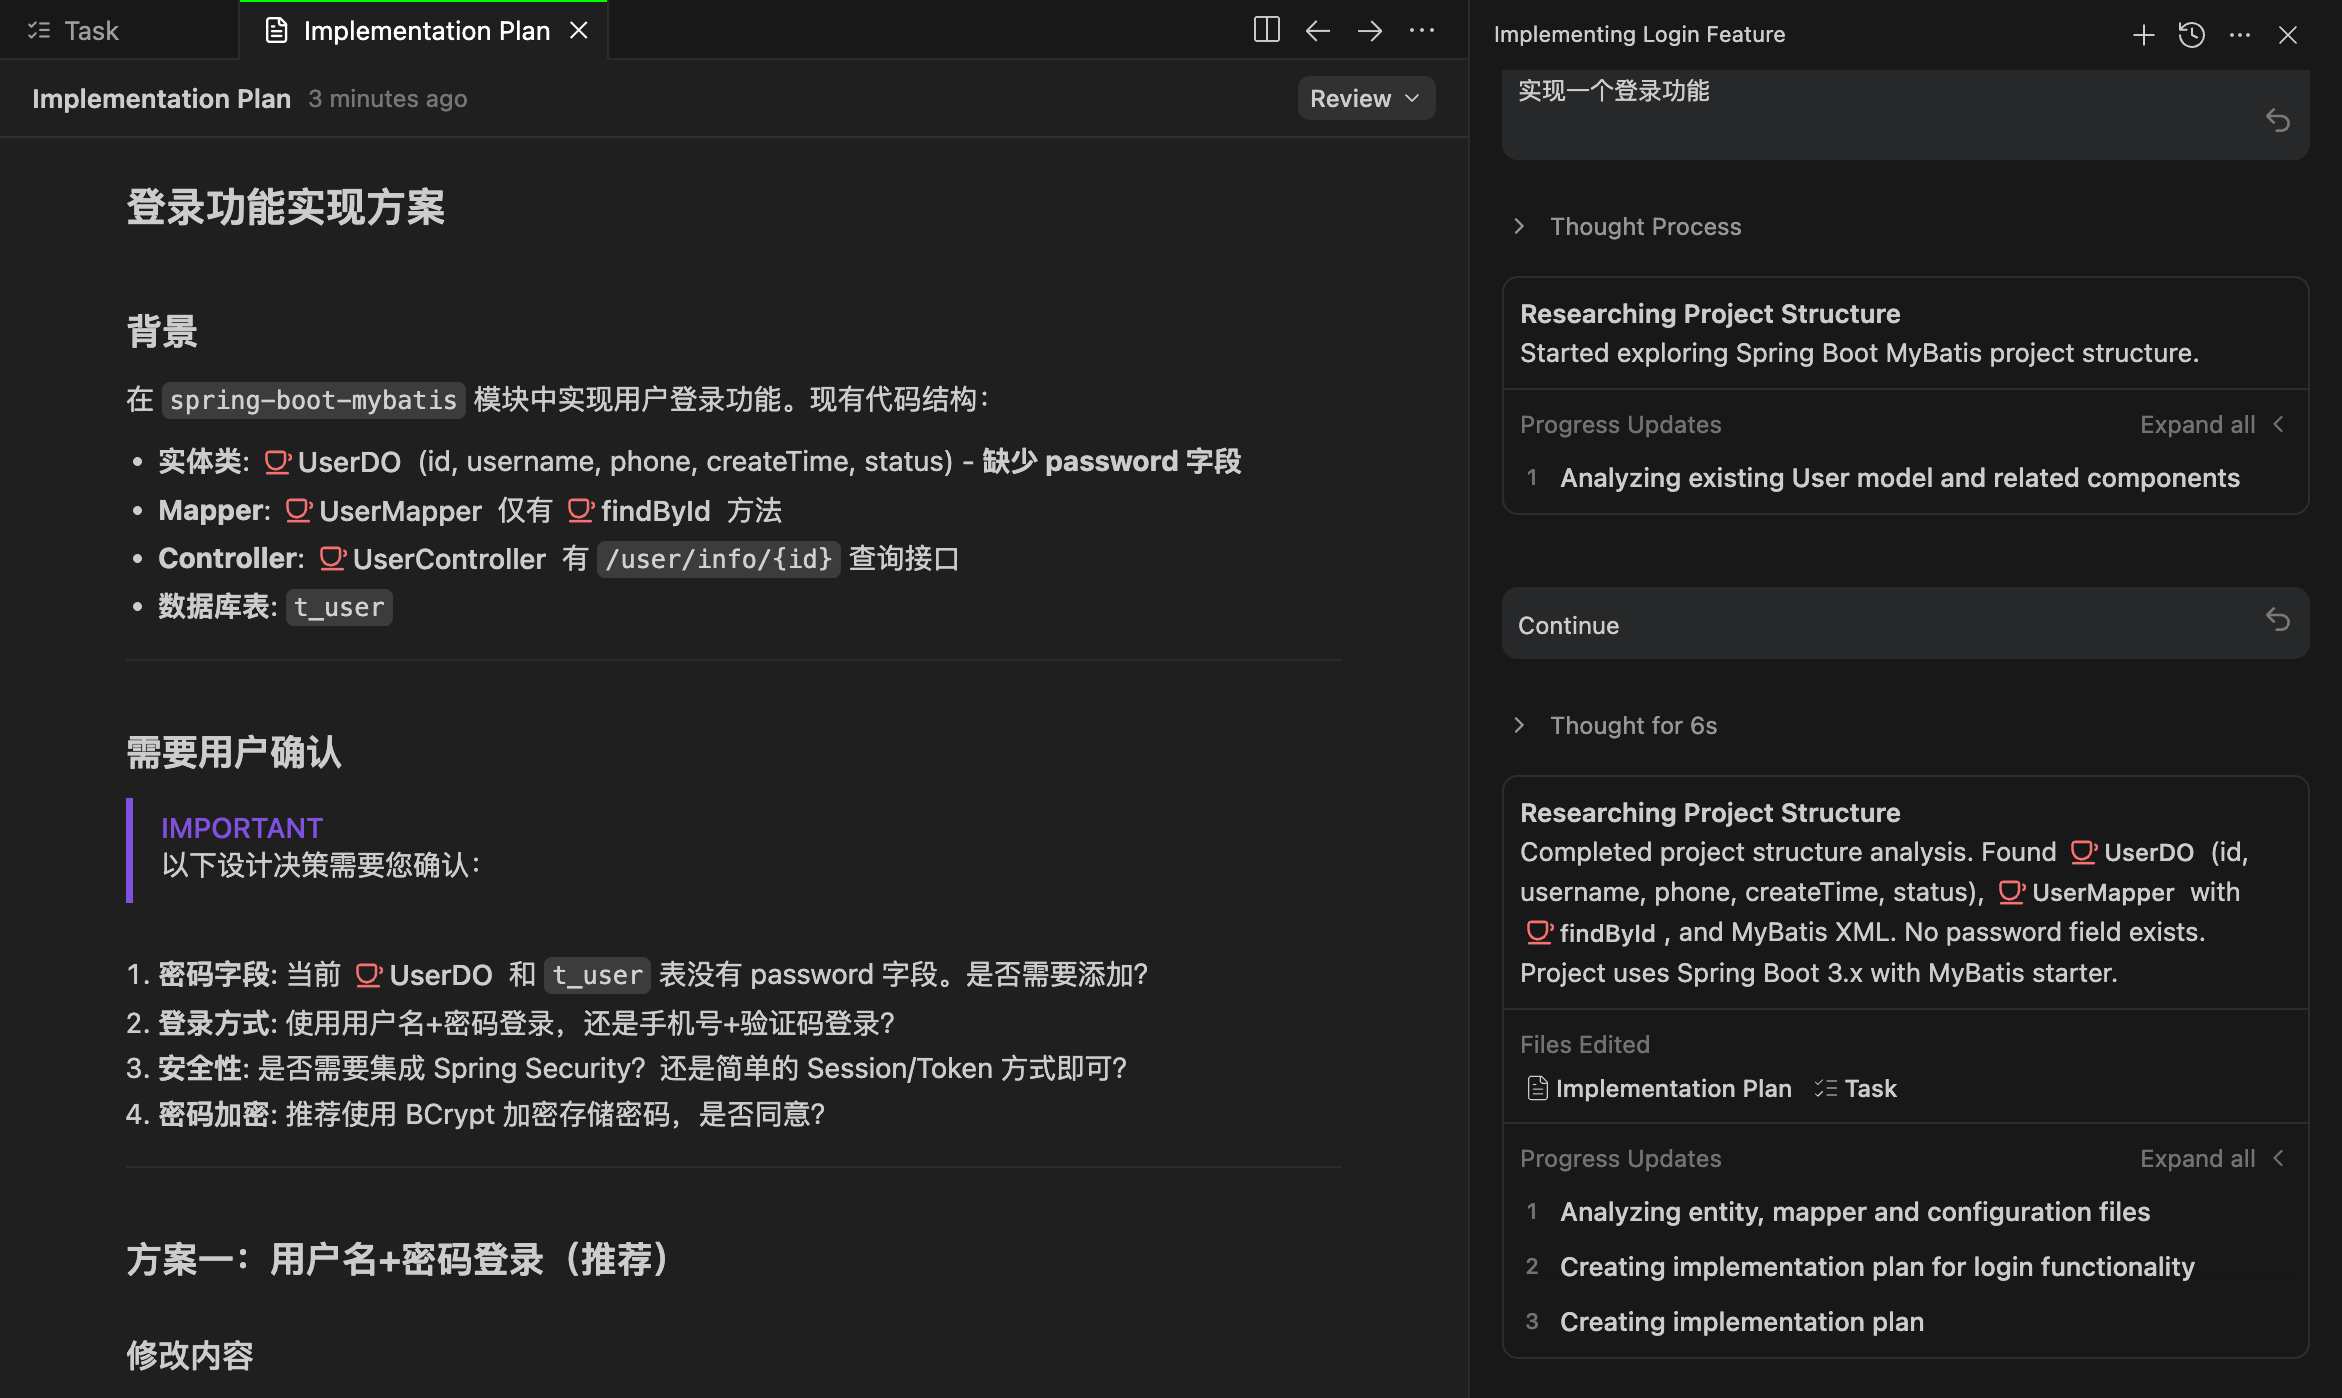Open editor more options ellipsis
2342x1398 pixels.
tap(1421, 30)
